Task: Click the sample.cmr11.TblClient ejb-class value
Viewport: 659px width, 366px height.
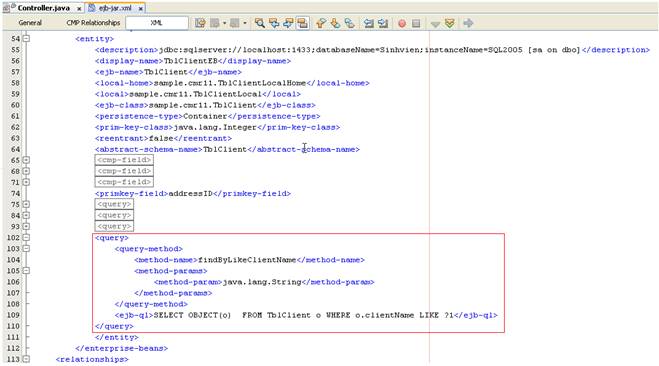Action: [203, 105]
